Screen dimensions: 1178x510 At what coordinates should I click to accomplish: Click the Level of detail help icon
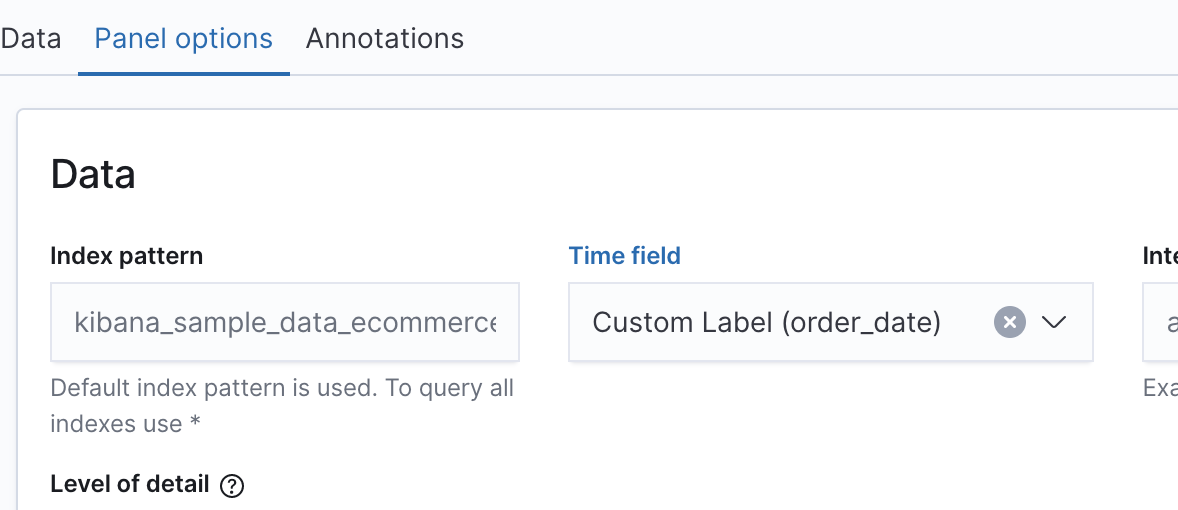point(232,486)
